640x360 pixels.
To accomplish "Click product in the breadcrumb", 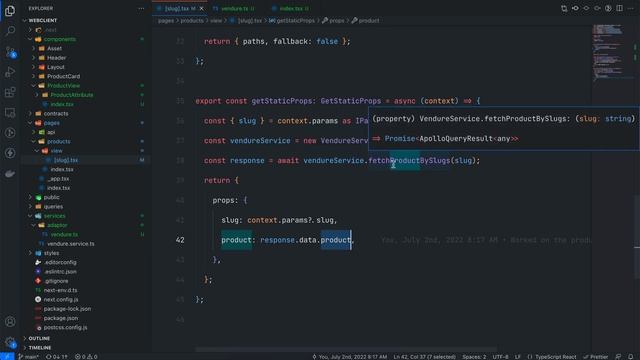I will click(x=369, y=20).
